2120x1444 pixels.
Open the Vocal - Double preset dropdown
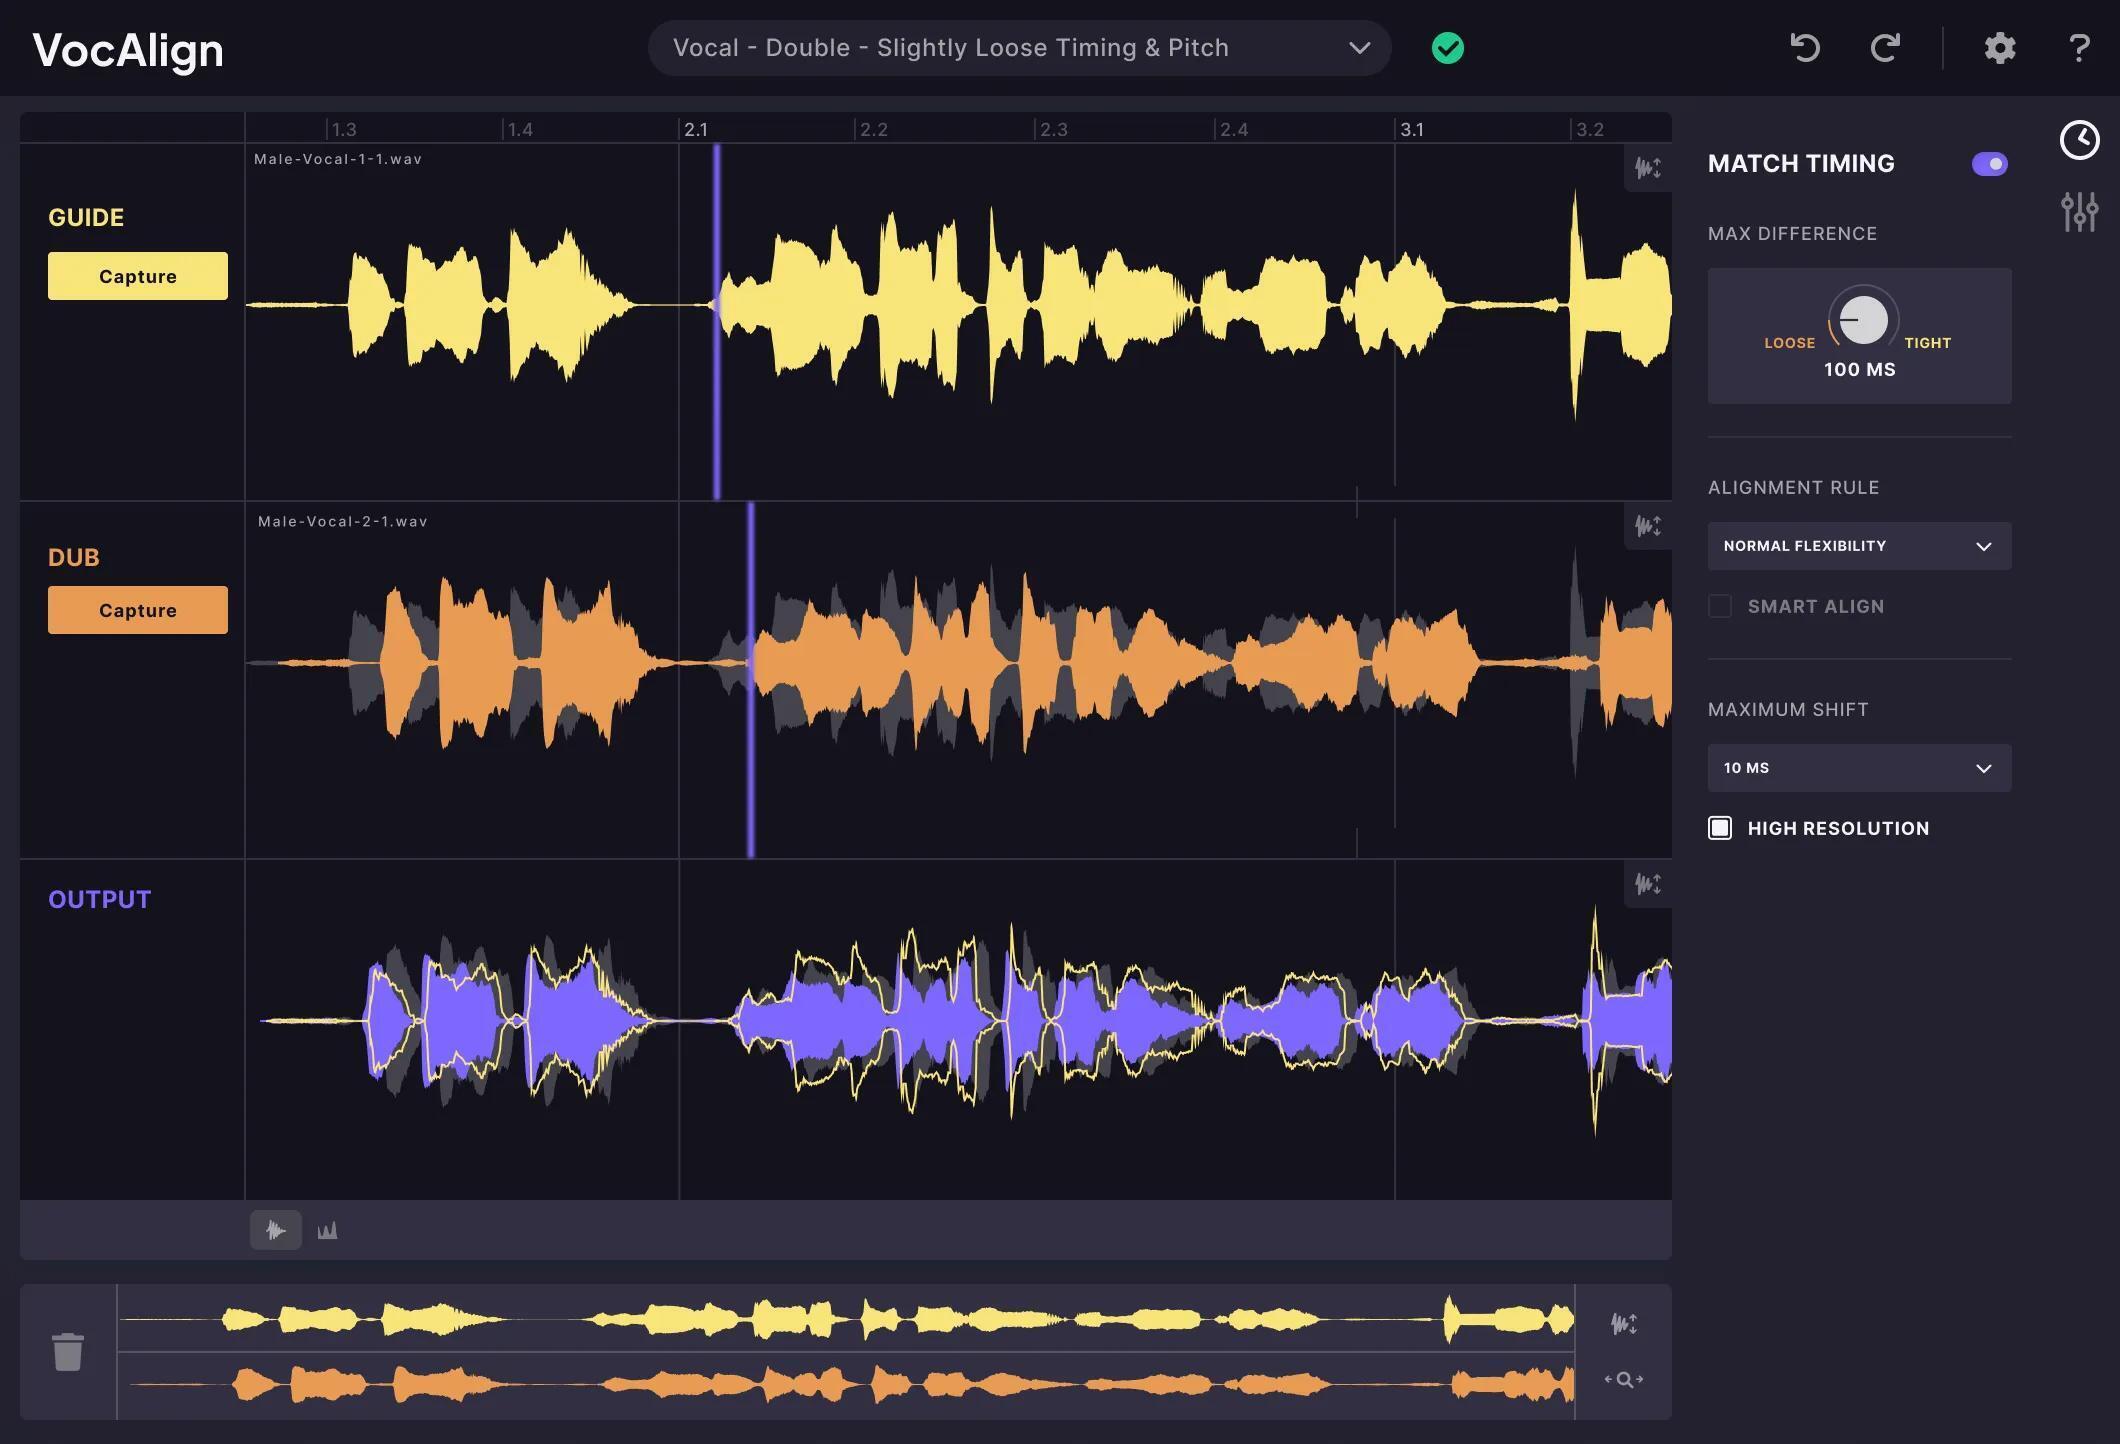tap(1020, 47)
